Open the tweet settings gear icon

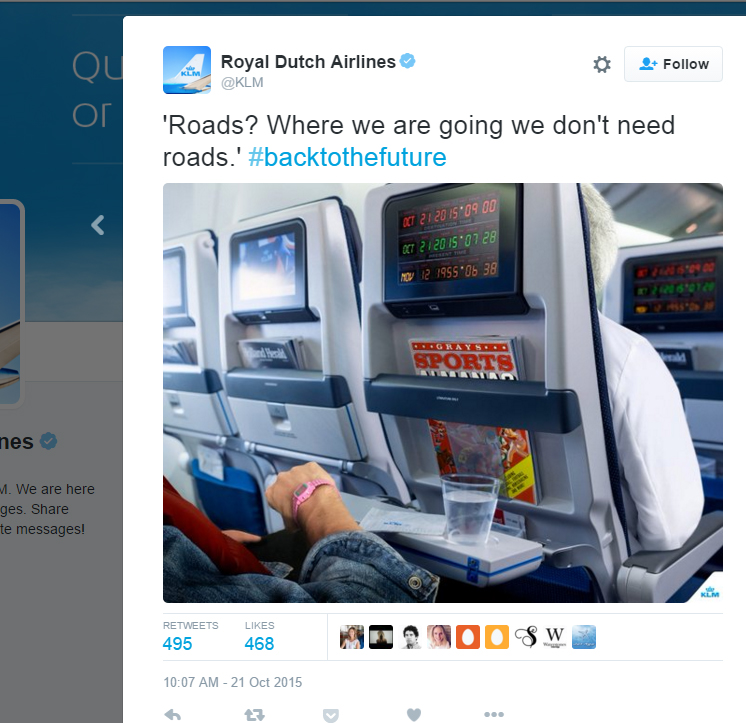pos(602,64)
